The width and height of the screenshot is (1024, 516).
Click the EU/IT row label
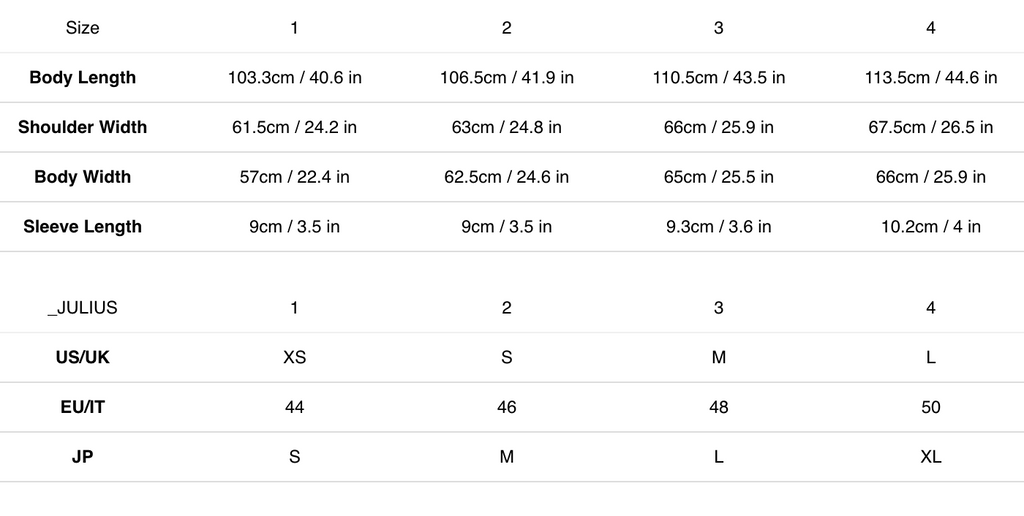click(82, 408)
